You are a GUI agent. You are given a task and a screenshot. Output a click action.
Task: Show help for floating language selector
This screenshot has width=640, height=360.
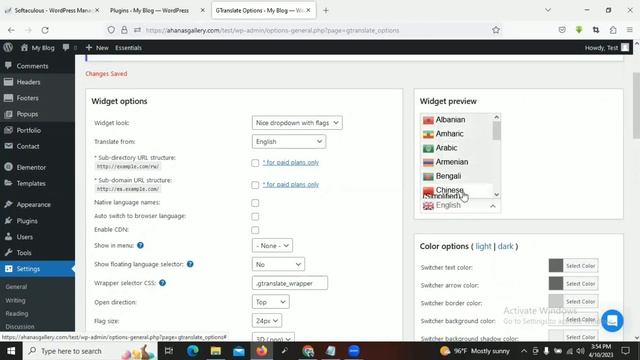[x=190, y=264]
